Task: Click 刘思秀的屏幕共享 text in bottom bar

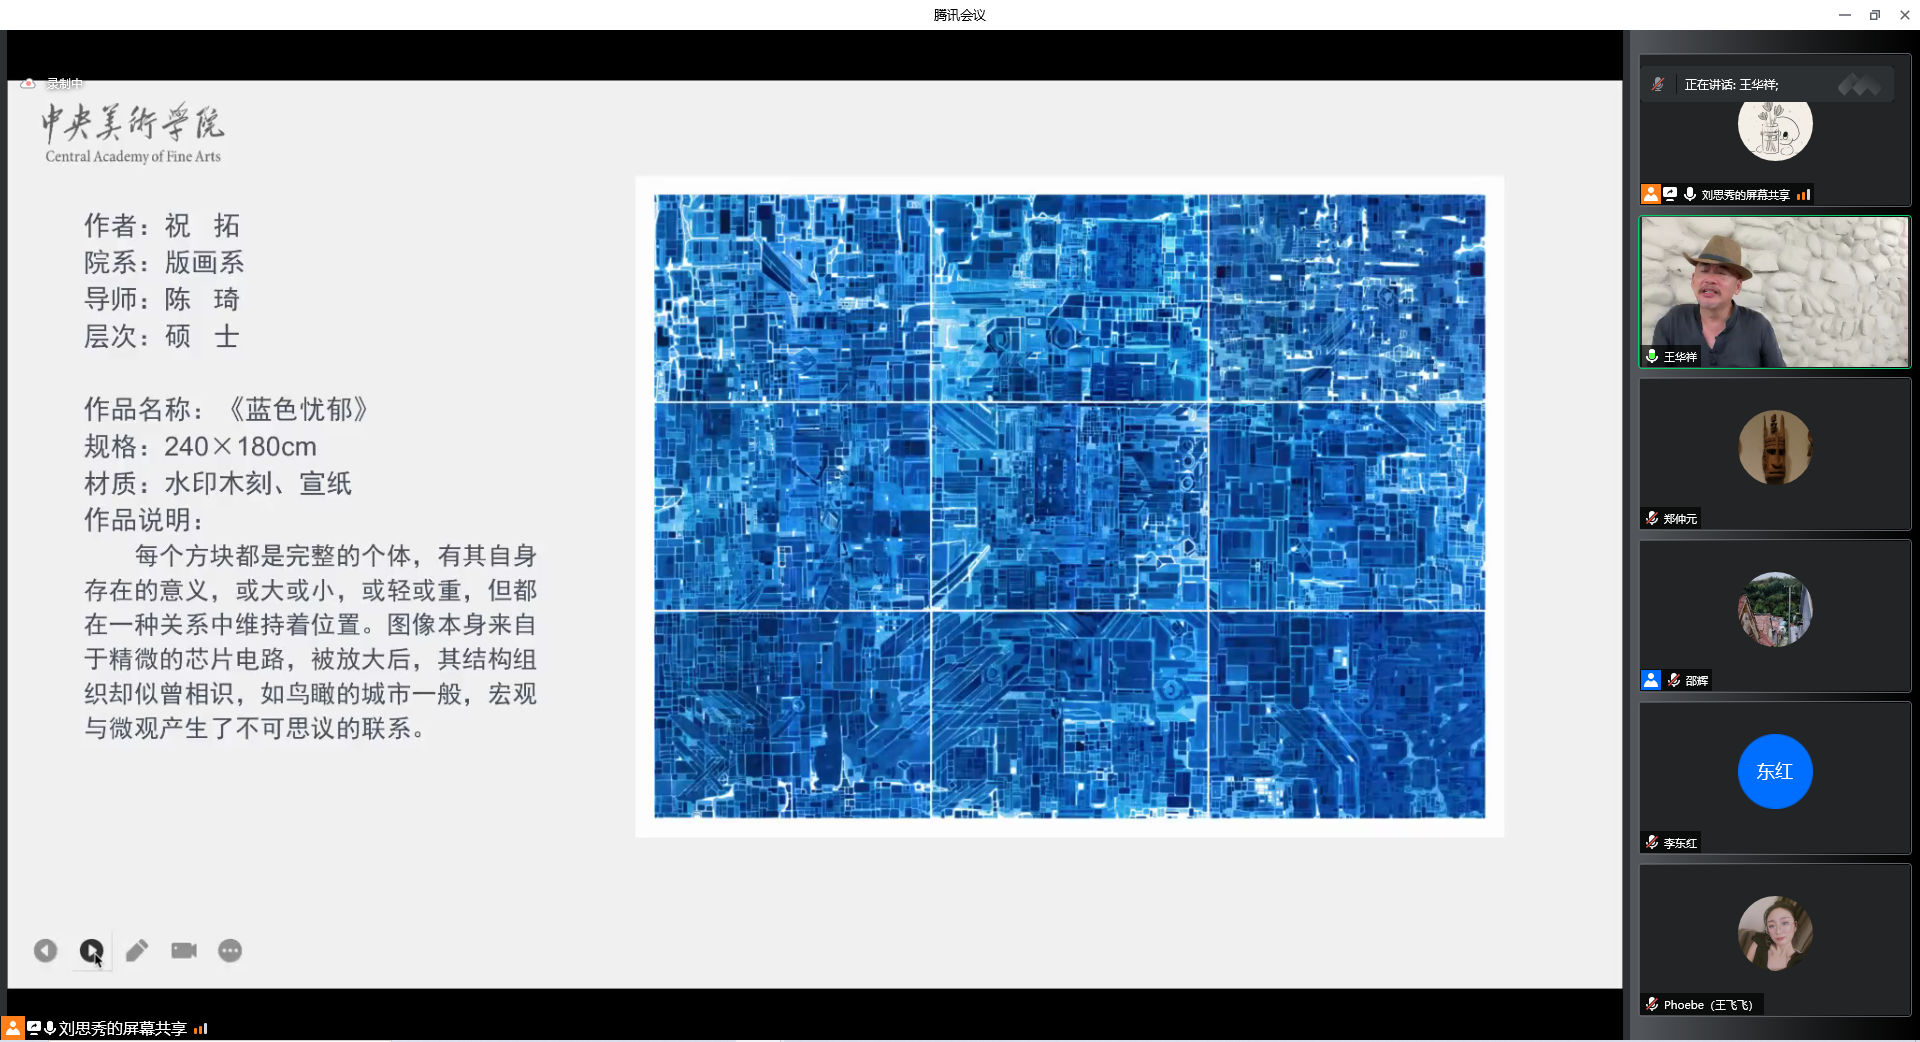Action: click(122, 1028)
